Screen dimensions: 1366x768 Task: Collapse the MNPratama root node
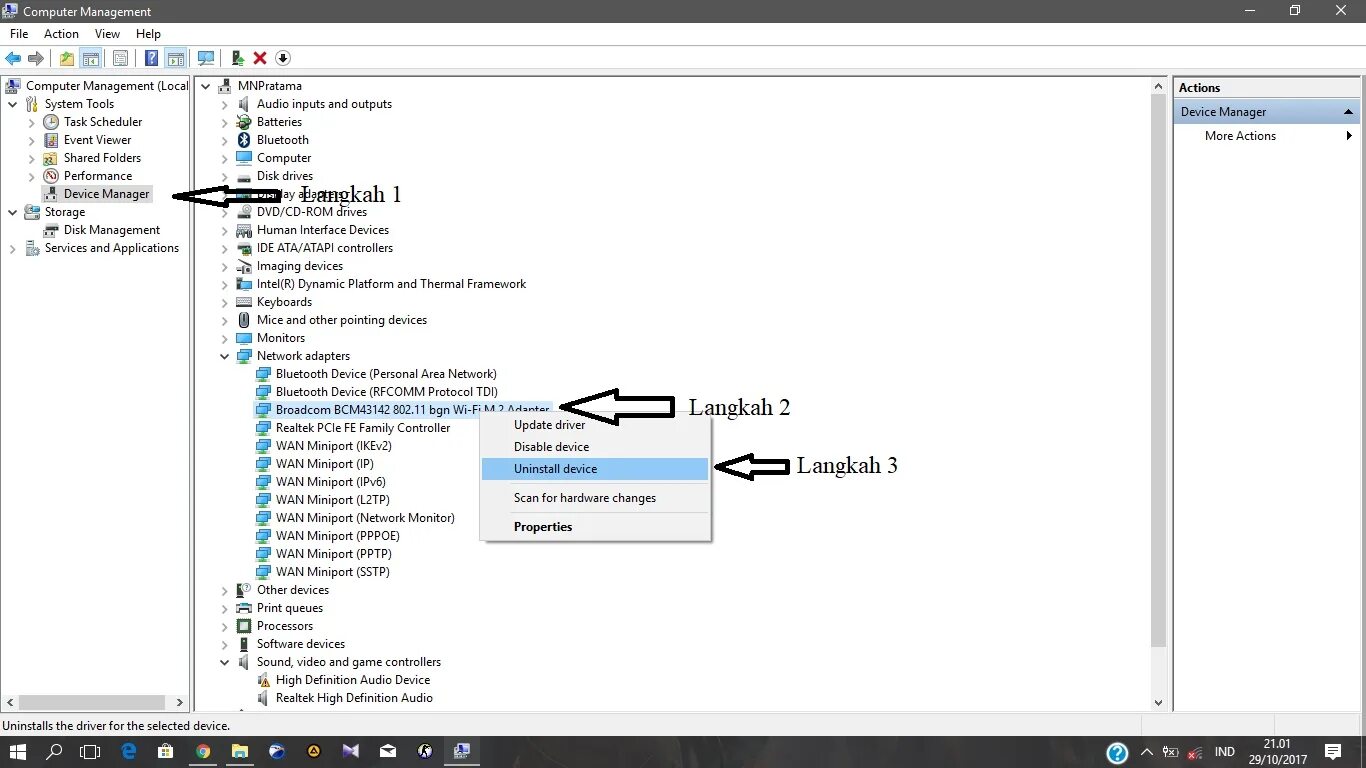(x=206, y=86)
